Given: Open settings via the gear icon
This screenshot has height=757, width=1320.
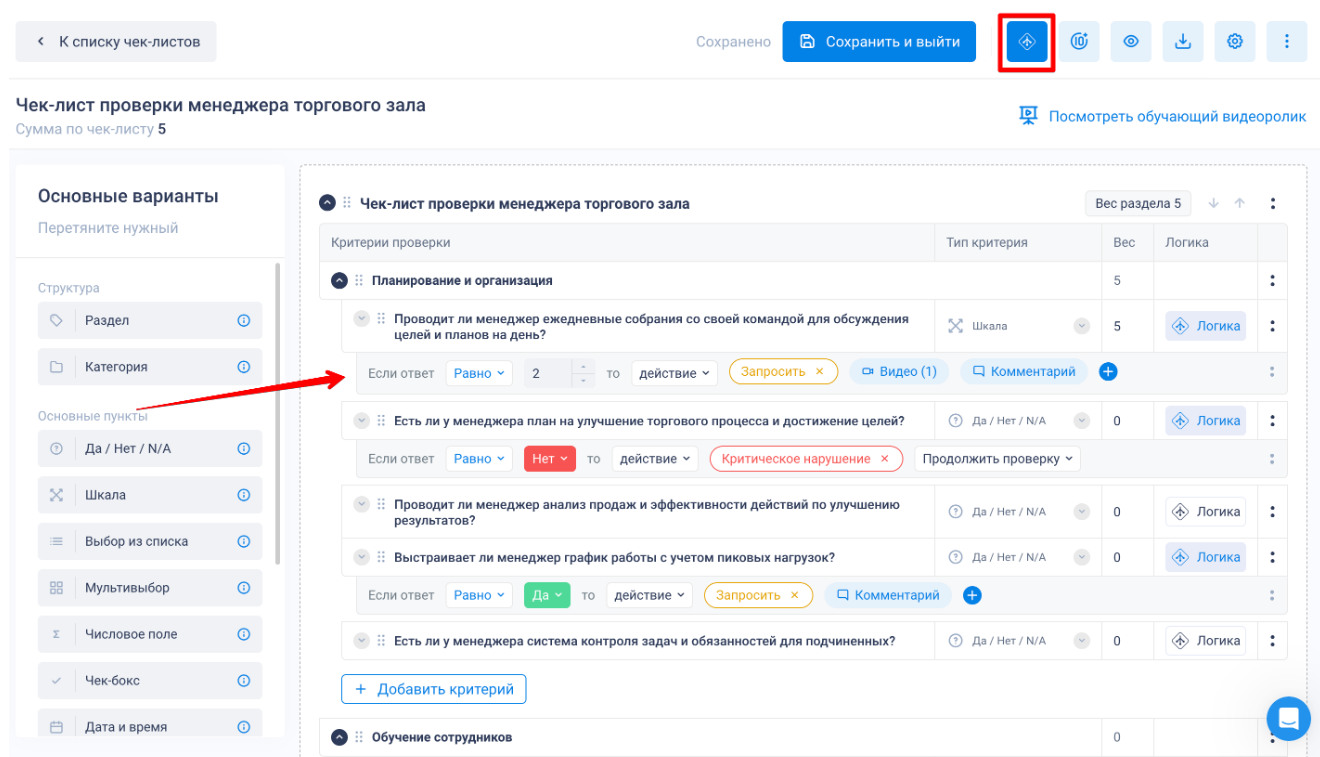Looking at the screenshot, I should coord(1235,42).
